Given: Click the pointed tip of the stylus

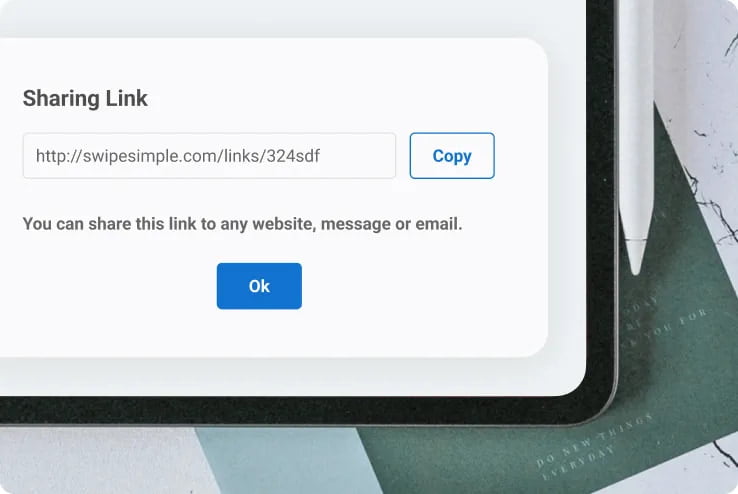Looking at the screenshot, I should pos(636,259).
